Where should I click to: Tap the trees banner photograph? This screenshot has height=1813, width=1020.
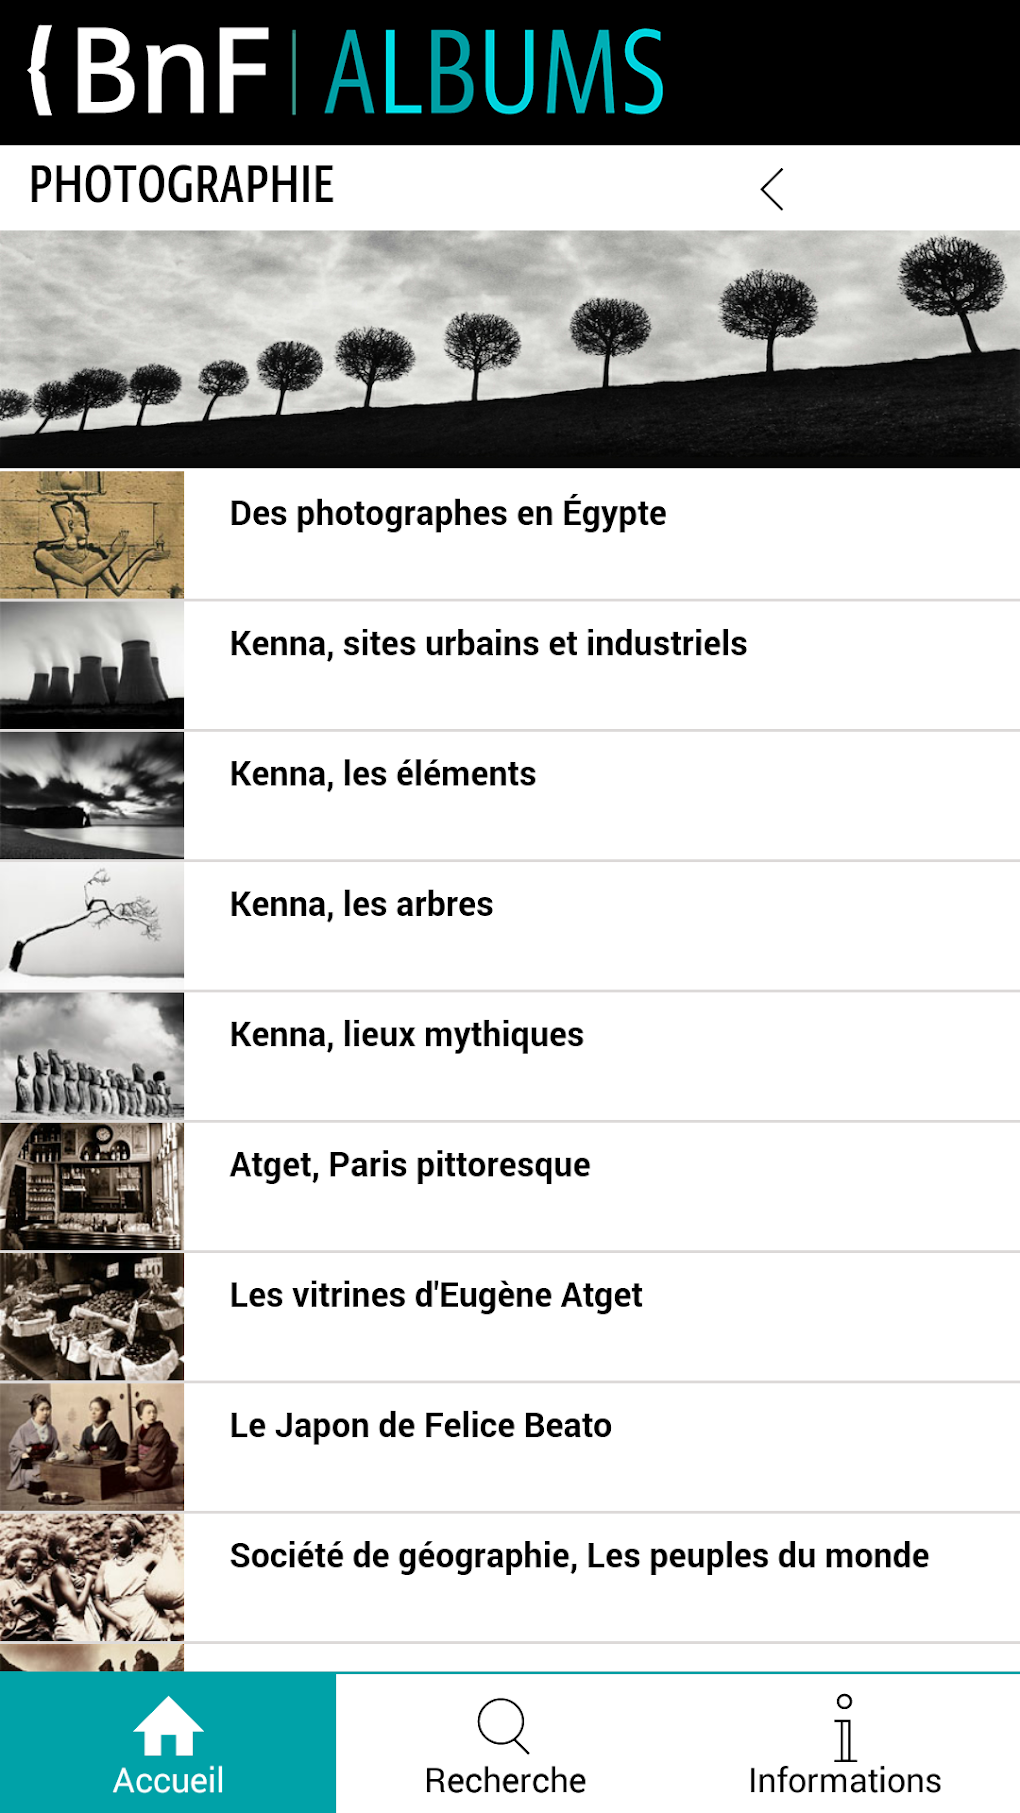point(510,349)
